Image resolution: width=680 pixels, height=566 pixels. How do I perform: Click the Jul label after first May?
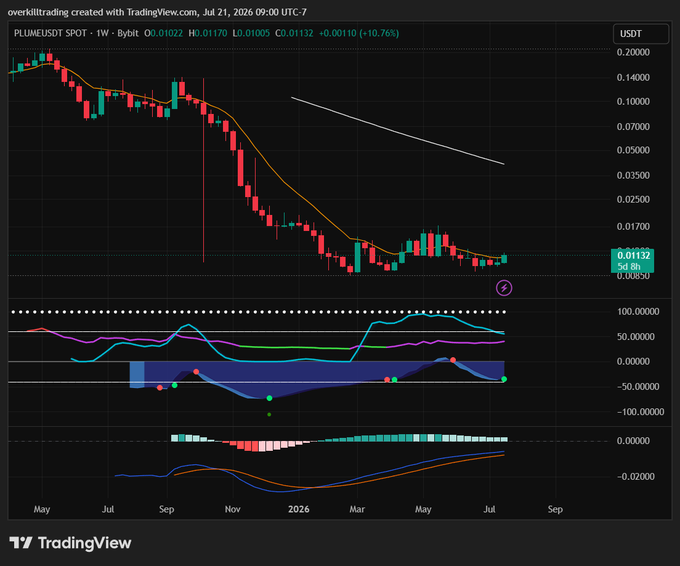click(x=108, y=509)
